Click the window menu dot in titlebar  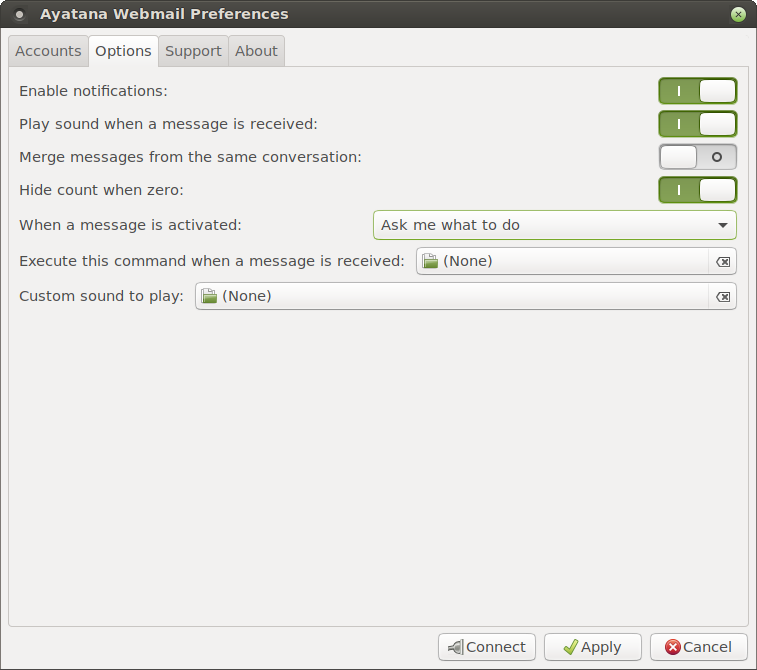click(x=19, y=14)
